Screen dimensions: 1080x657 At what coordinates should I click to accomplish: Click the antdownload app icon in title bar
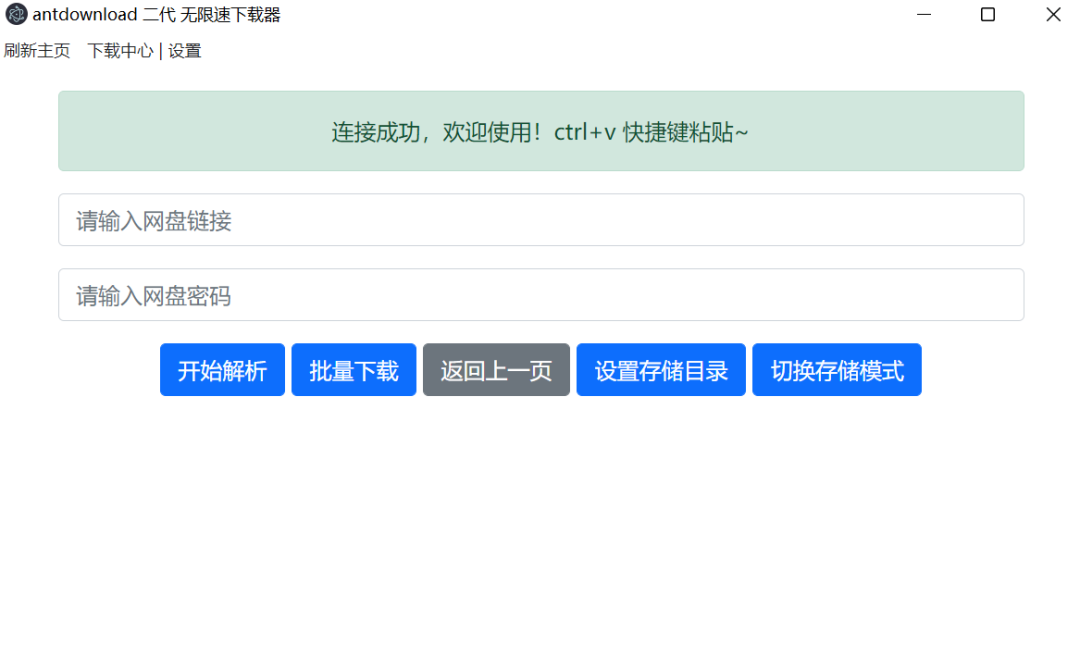(16, 14)
